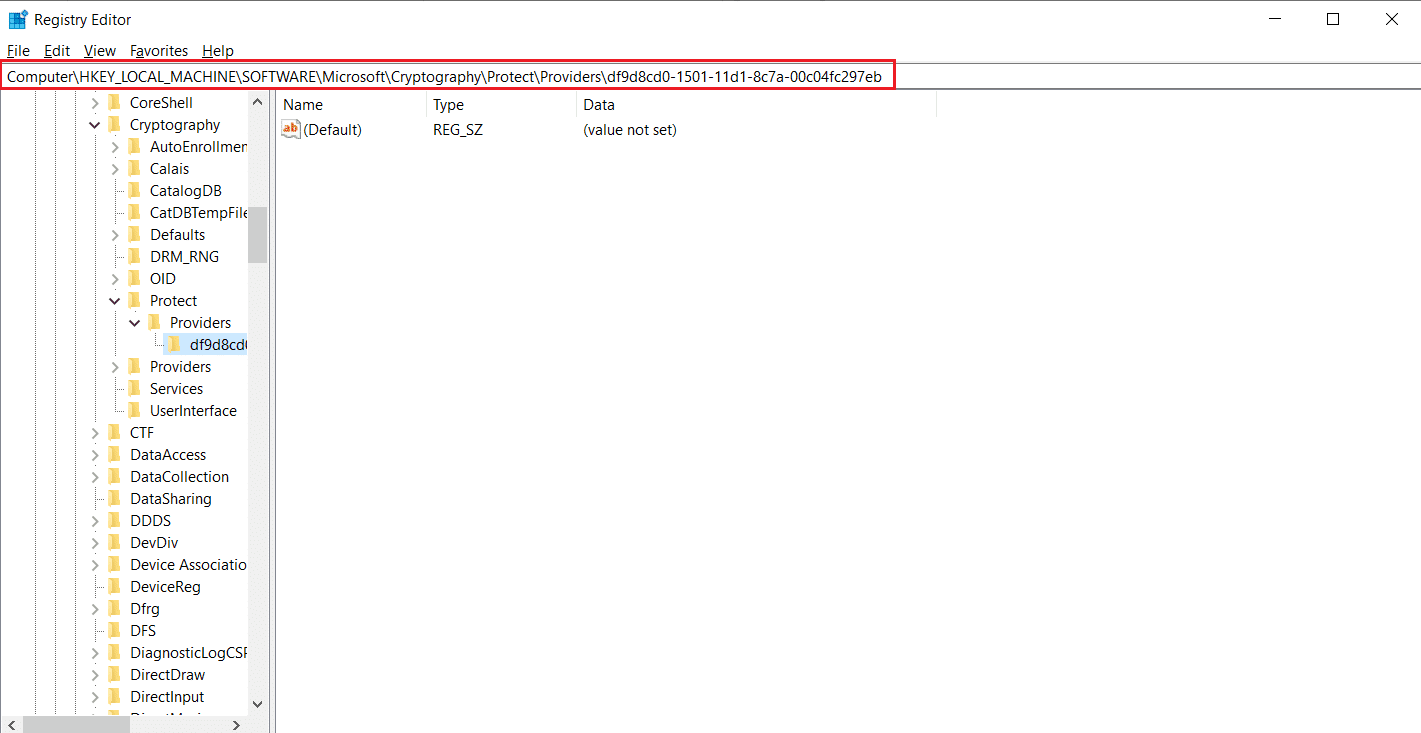1421x733 pixels.
Task: Click the tree pane up scroll arrow
Action: [258, 102]
